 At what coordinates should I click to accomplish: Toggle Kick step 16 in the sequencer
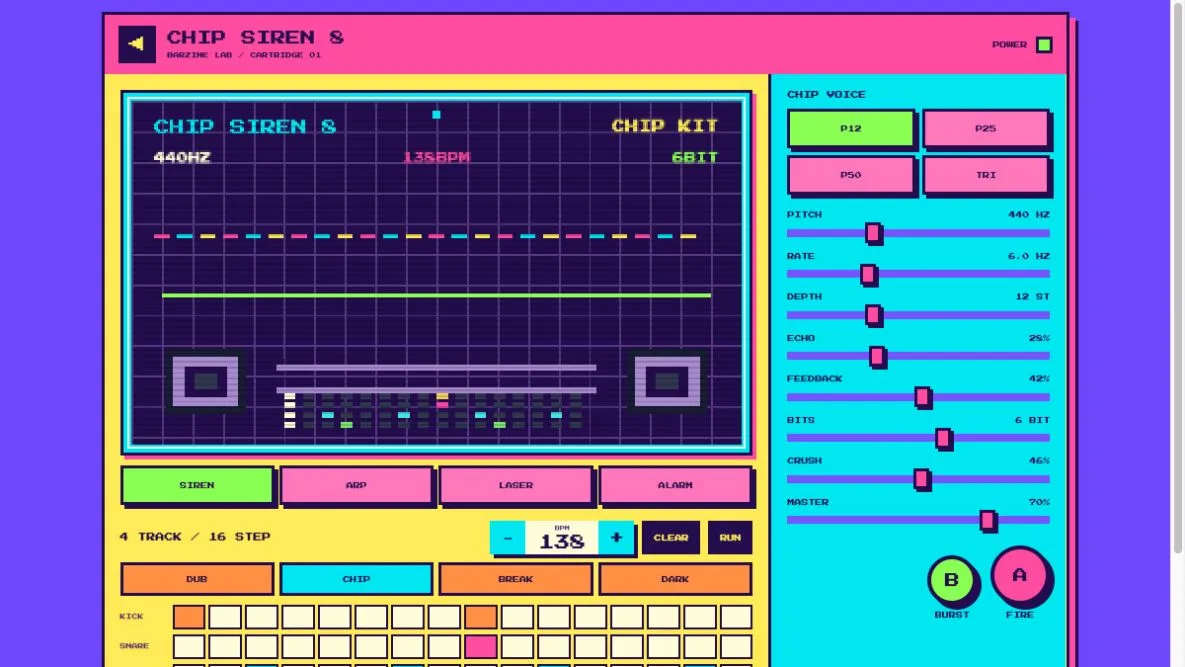(736, 616)
